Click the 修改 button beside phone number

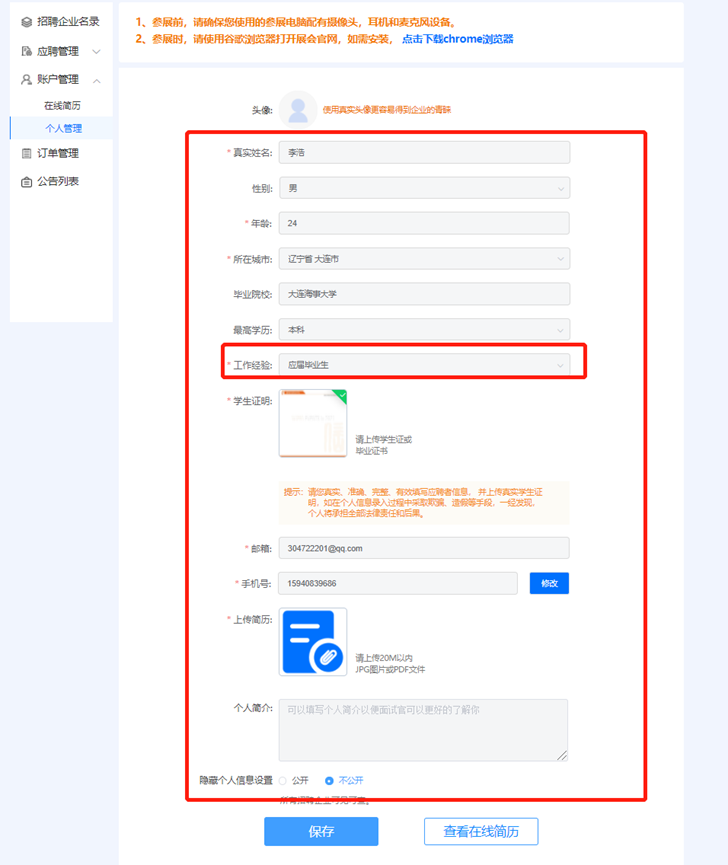pyautogui.click(x=549, y=583)
